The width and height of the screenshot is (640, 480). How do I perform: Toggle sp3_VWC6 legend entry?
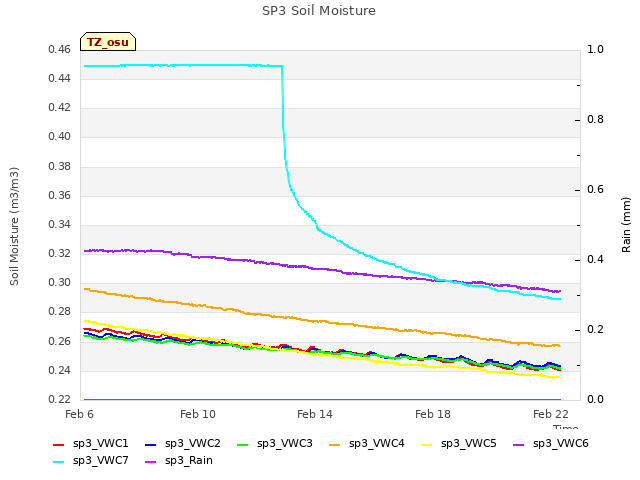(551, 444)
